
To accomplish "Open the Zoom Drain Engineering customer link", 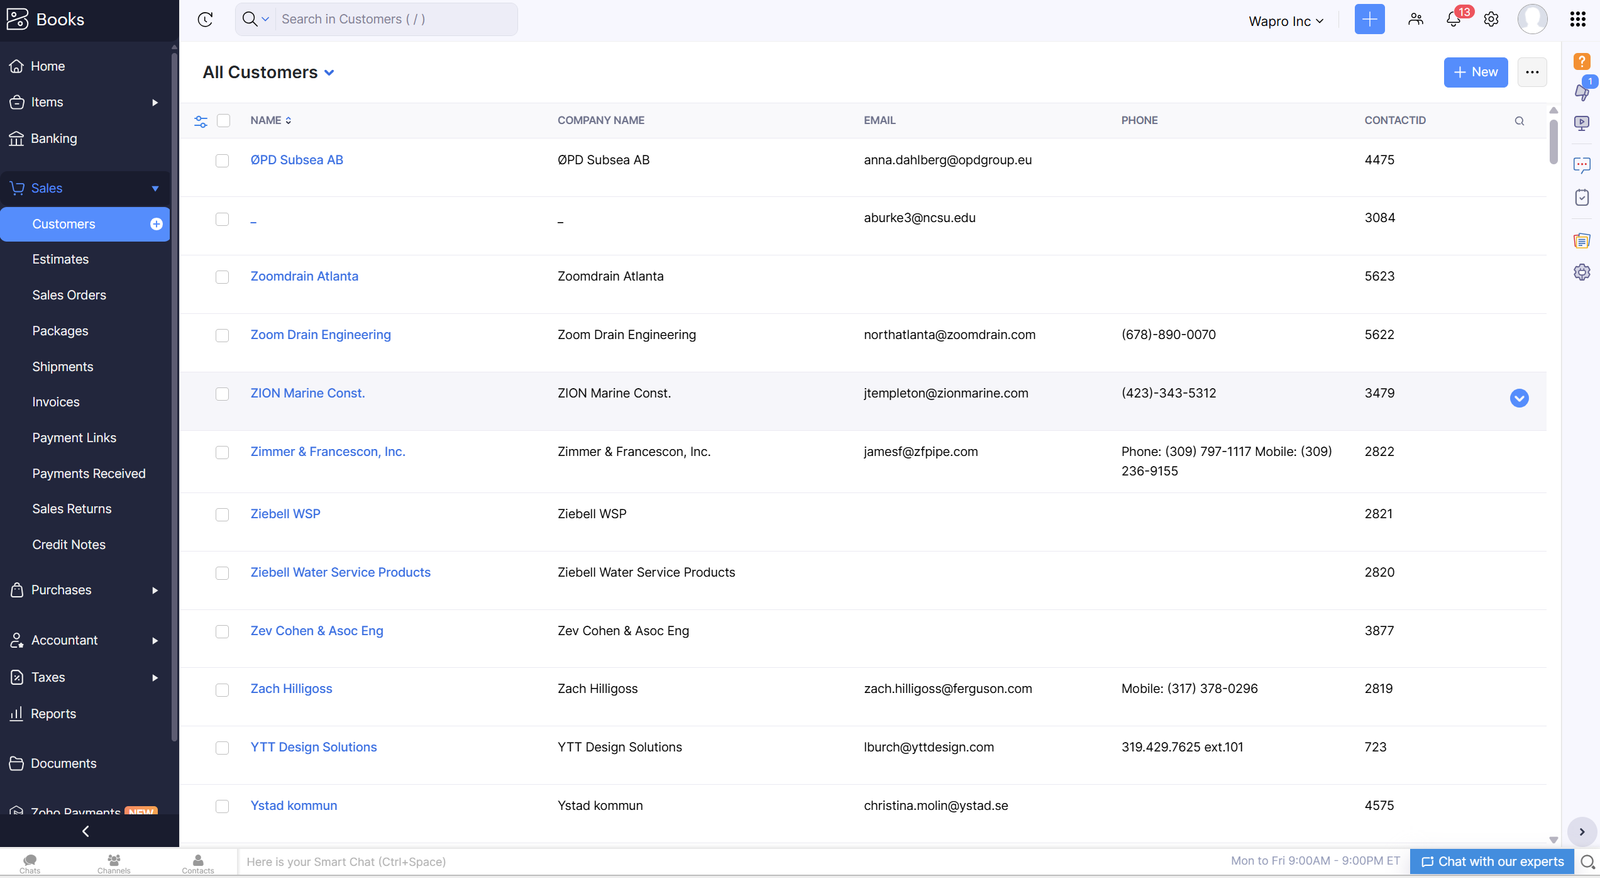I will coord(320,335).
